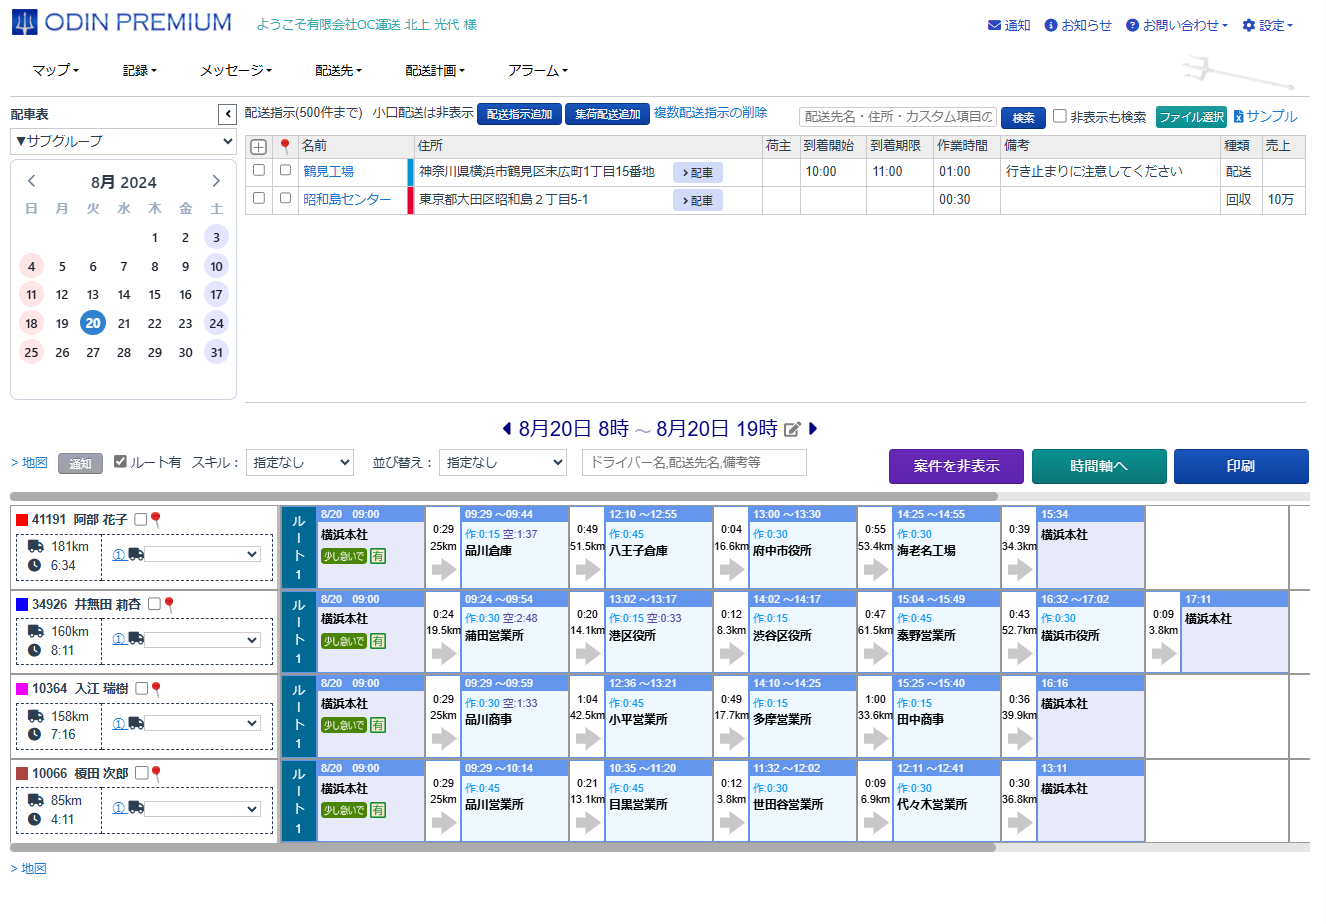Click the pin beside driver 入江 瑞樹
The height and width of the screenshot is (924, 1326).
(x=156, y=689)
